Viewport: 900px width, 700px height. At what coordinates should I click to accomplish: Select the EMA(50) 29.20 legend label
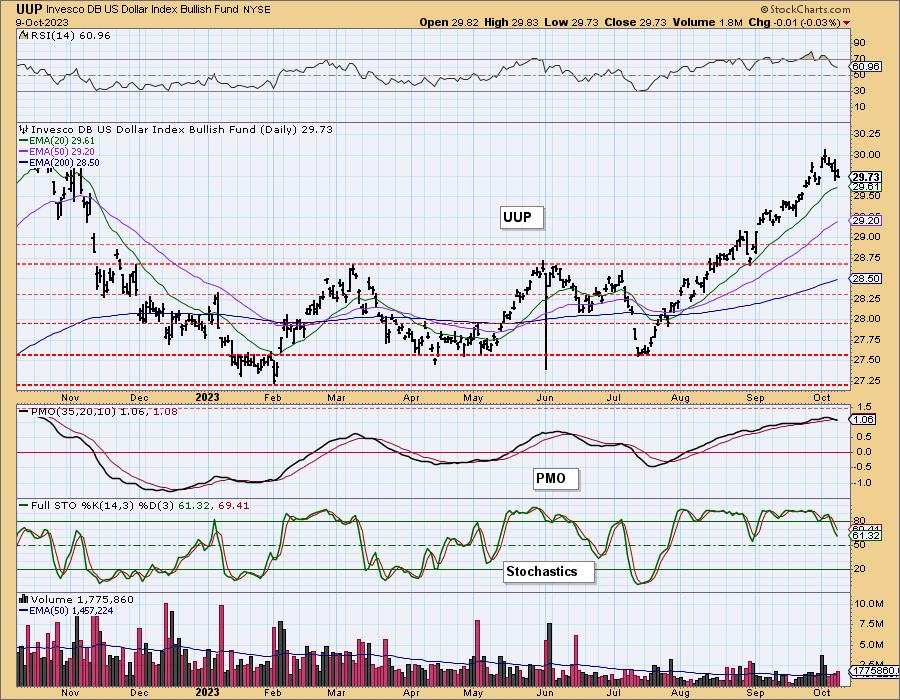click(61, 151)
